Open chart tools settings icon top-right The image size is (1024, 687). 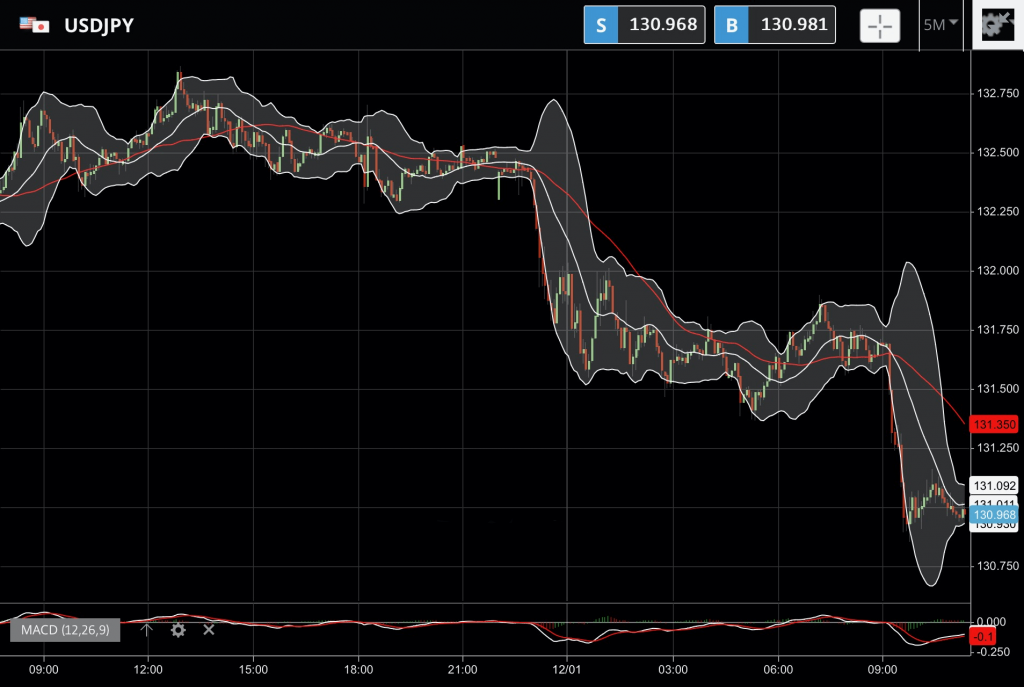[x=998, y=25]
